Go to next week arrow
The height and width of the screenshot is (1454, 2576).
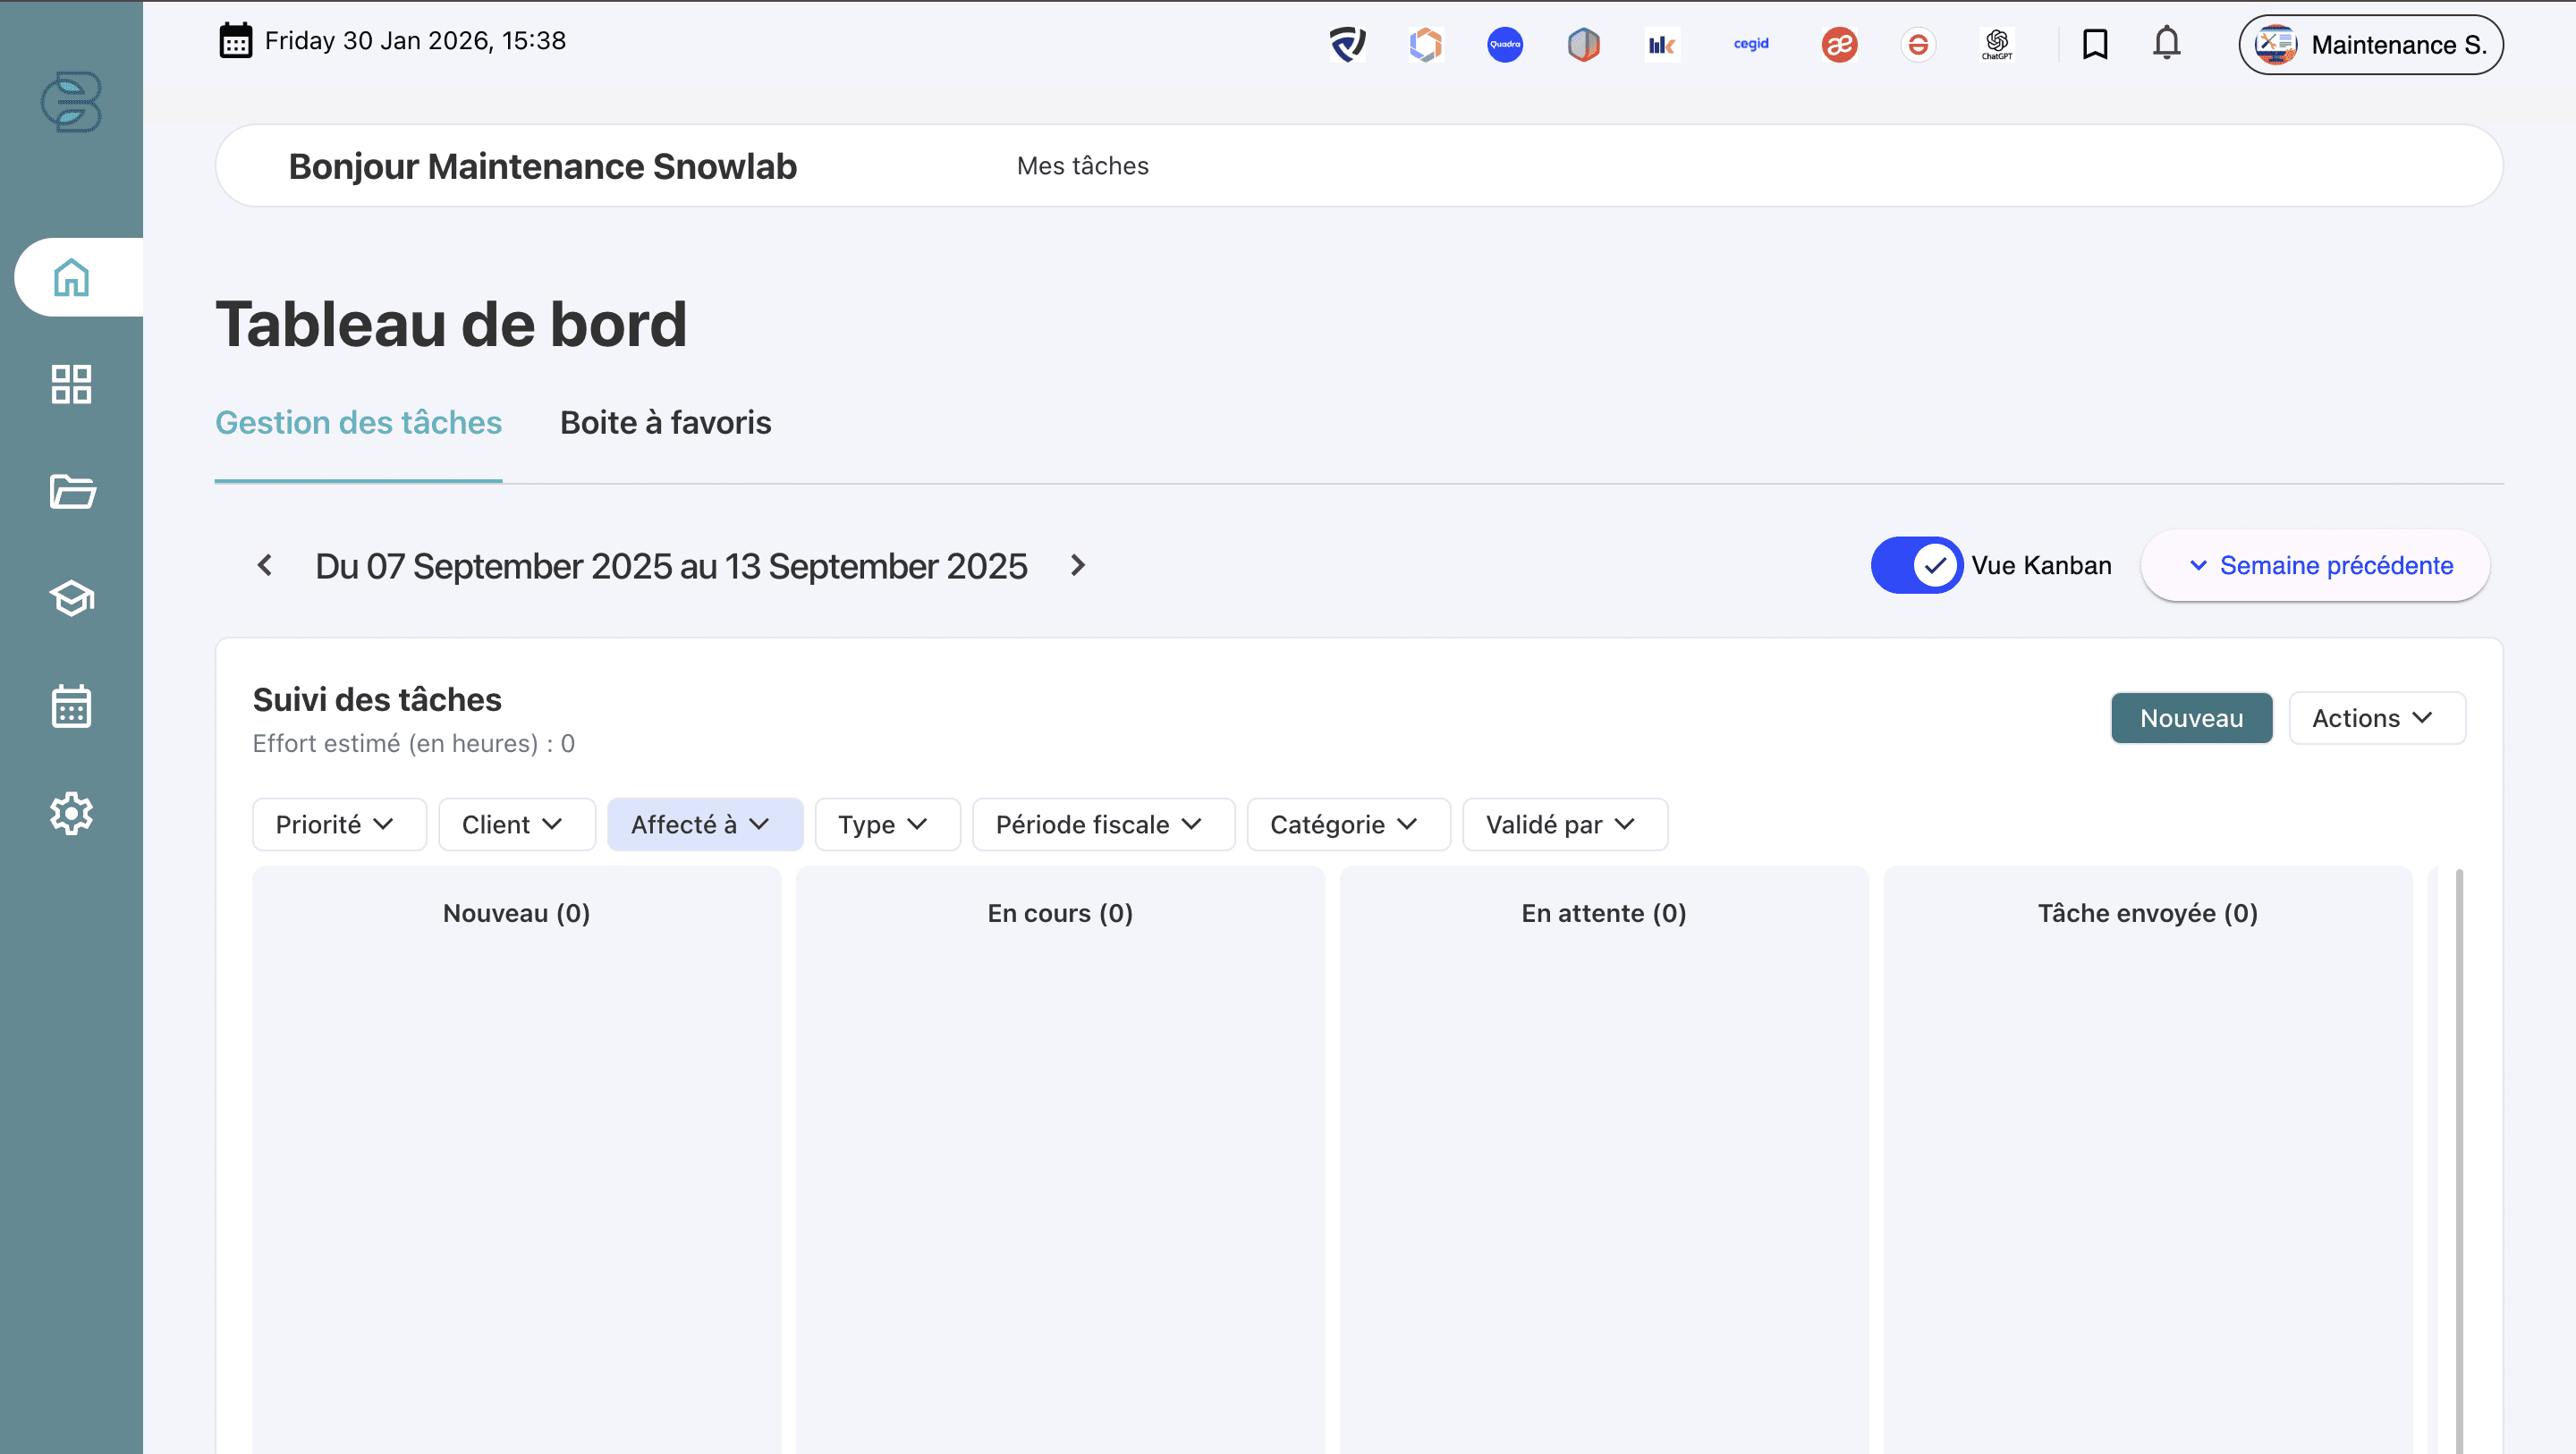1077,565
